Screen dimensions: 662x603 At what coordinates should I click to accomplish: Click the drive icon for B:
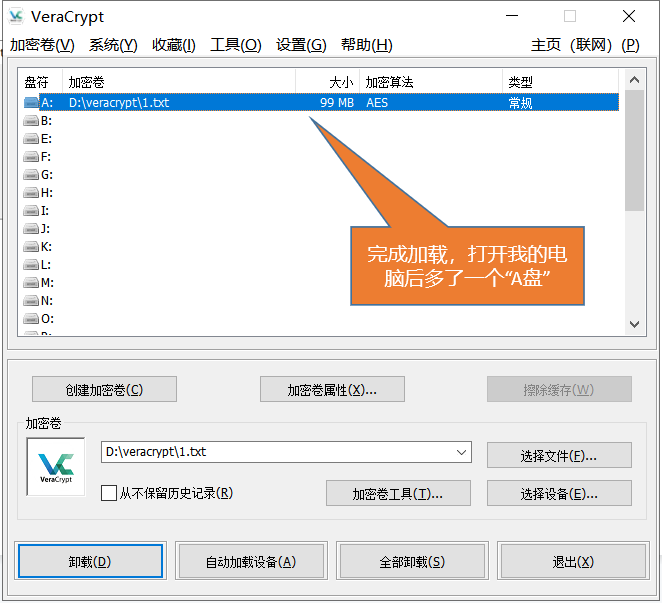coord(31,121)
